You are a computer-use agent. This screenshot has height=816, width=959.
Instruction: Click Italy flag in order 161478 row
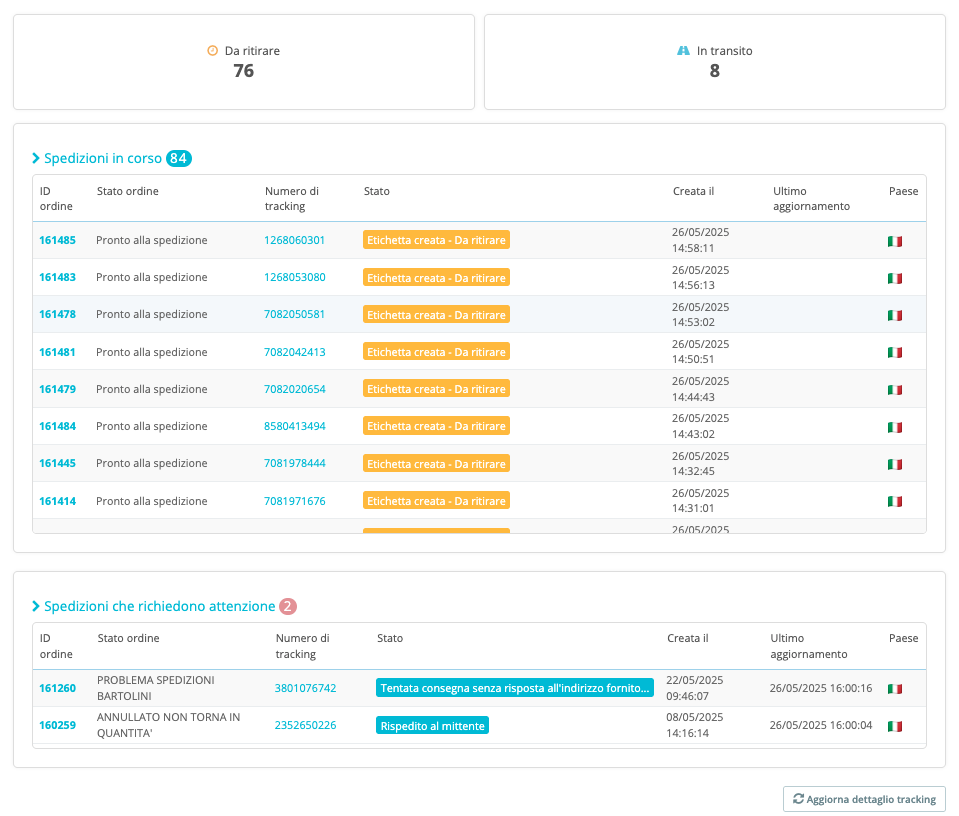[x=895, y=316]
